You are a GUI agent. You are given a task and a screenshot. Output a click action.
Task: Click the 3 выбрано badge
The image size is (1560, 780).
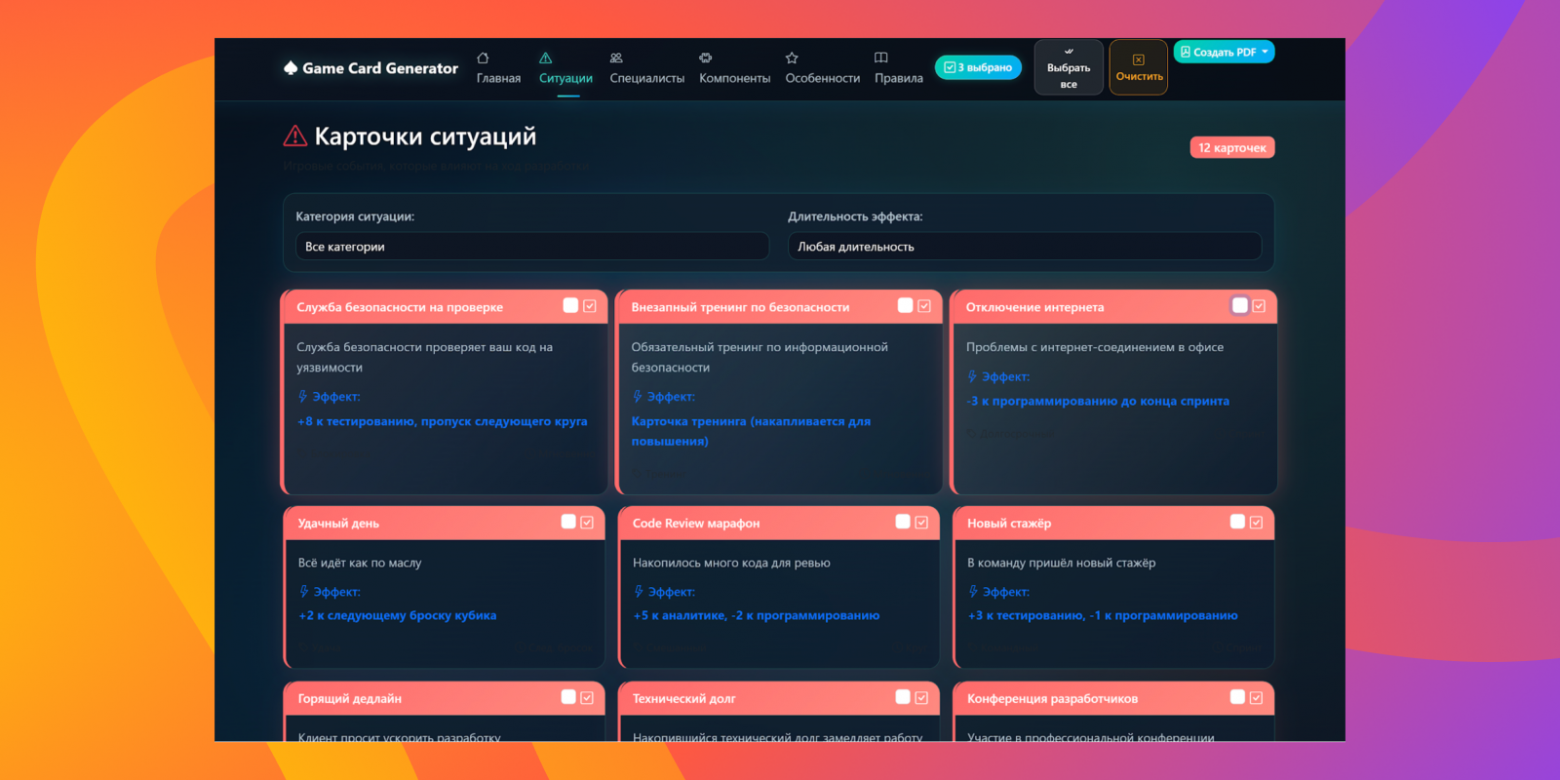tap(977, 68)
